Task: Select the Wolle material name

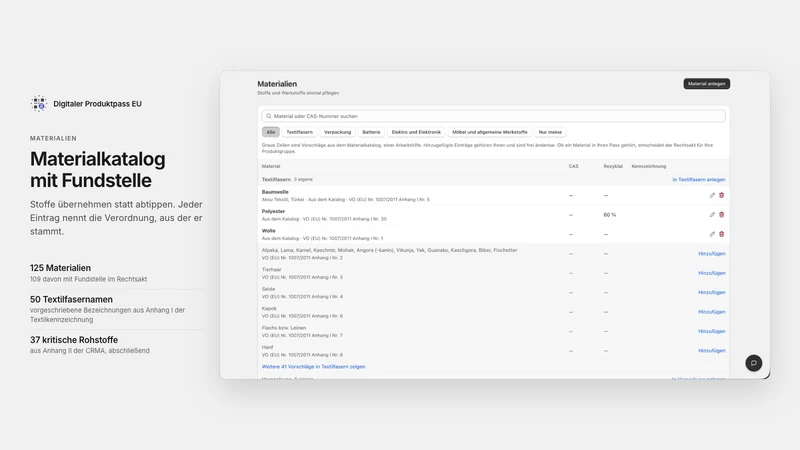Action: [268, 231]
